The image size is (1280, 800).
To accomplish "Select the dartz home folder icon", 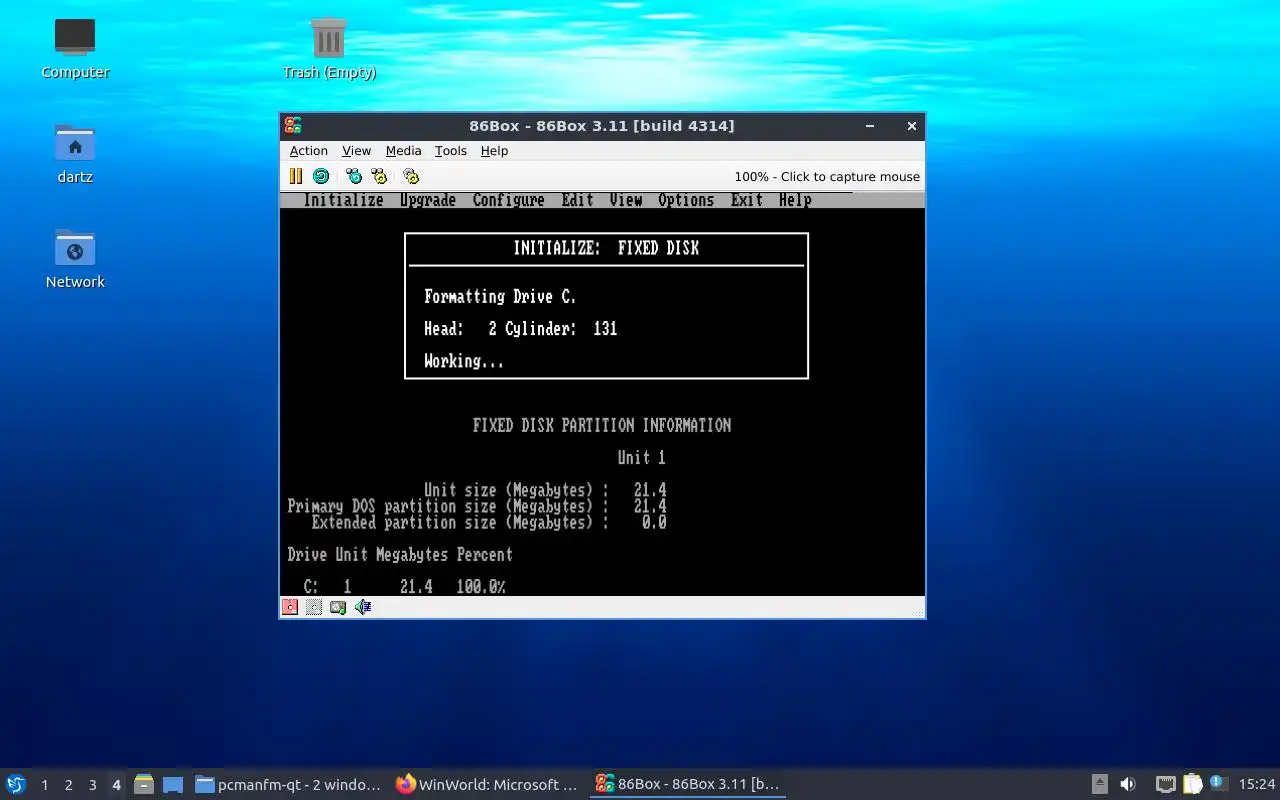I will coord(75,153).
